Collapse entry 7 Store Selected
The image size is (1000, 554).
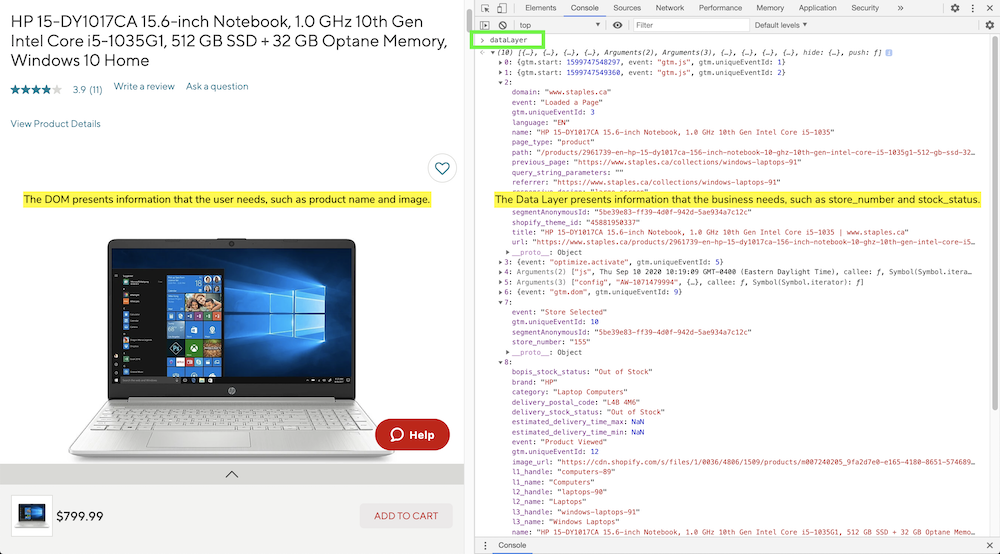click(501, 302)
